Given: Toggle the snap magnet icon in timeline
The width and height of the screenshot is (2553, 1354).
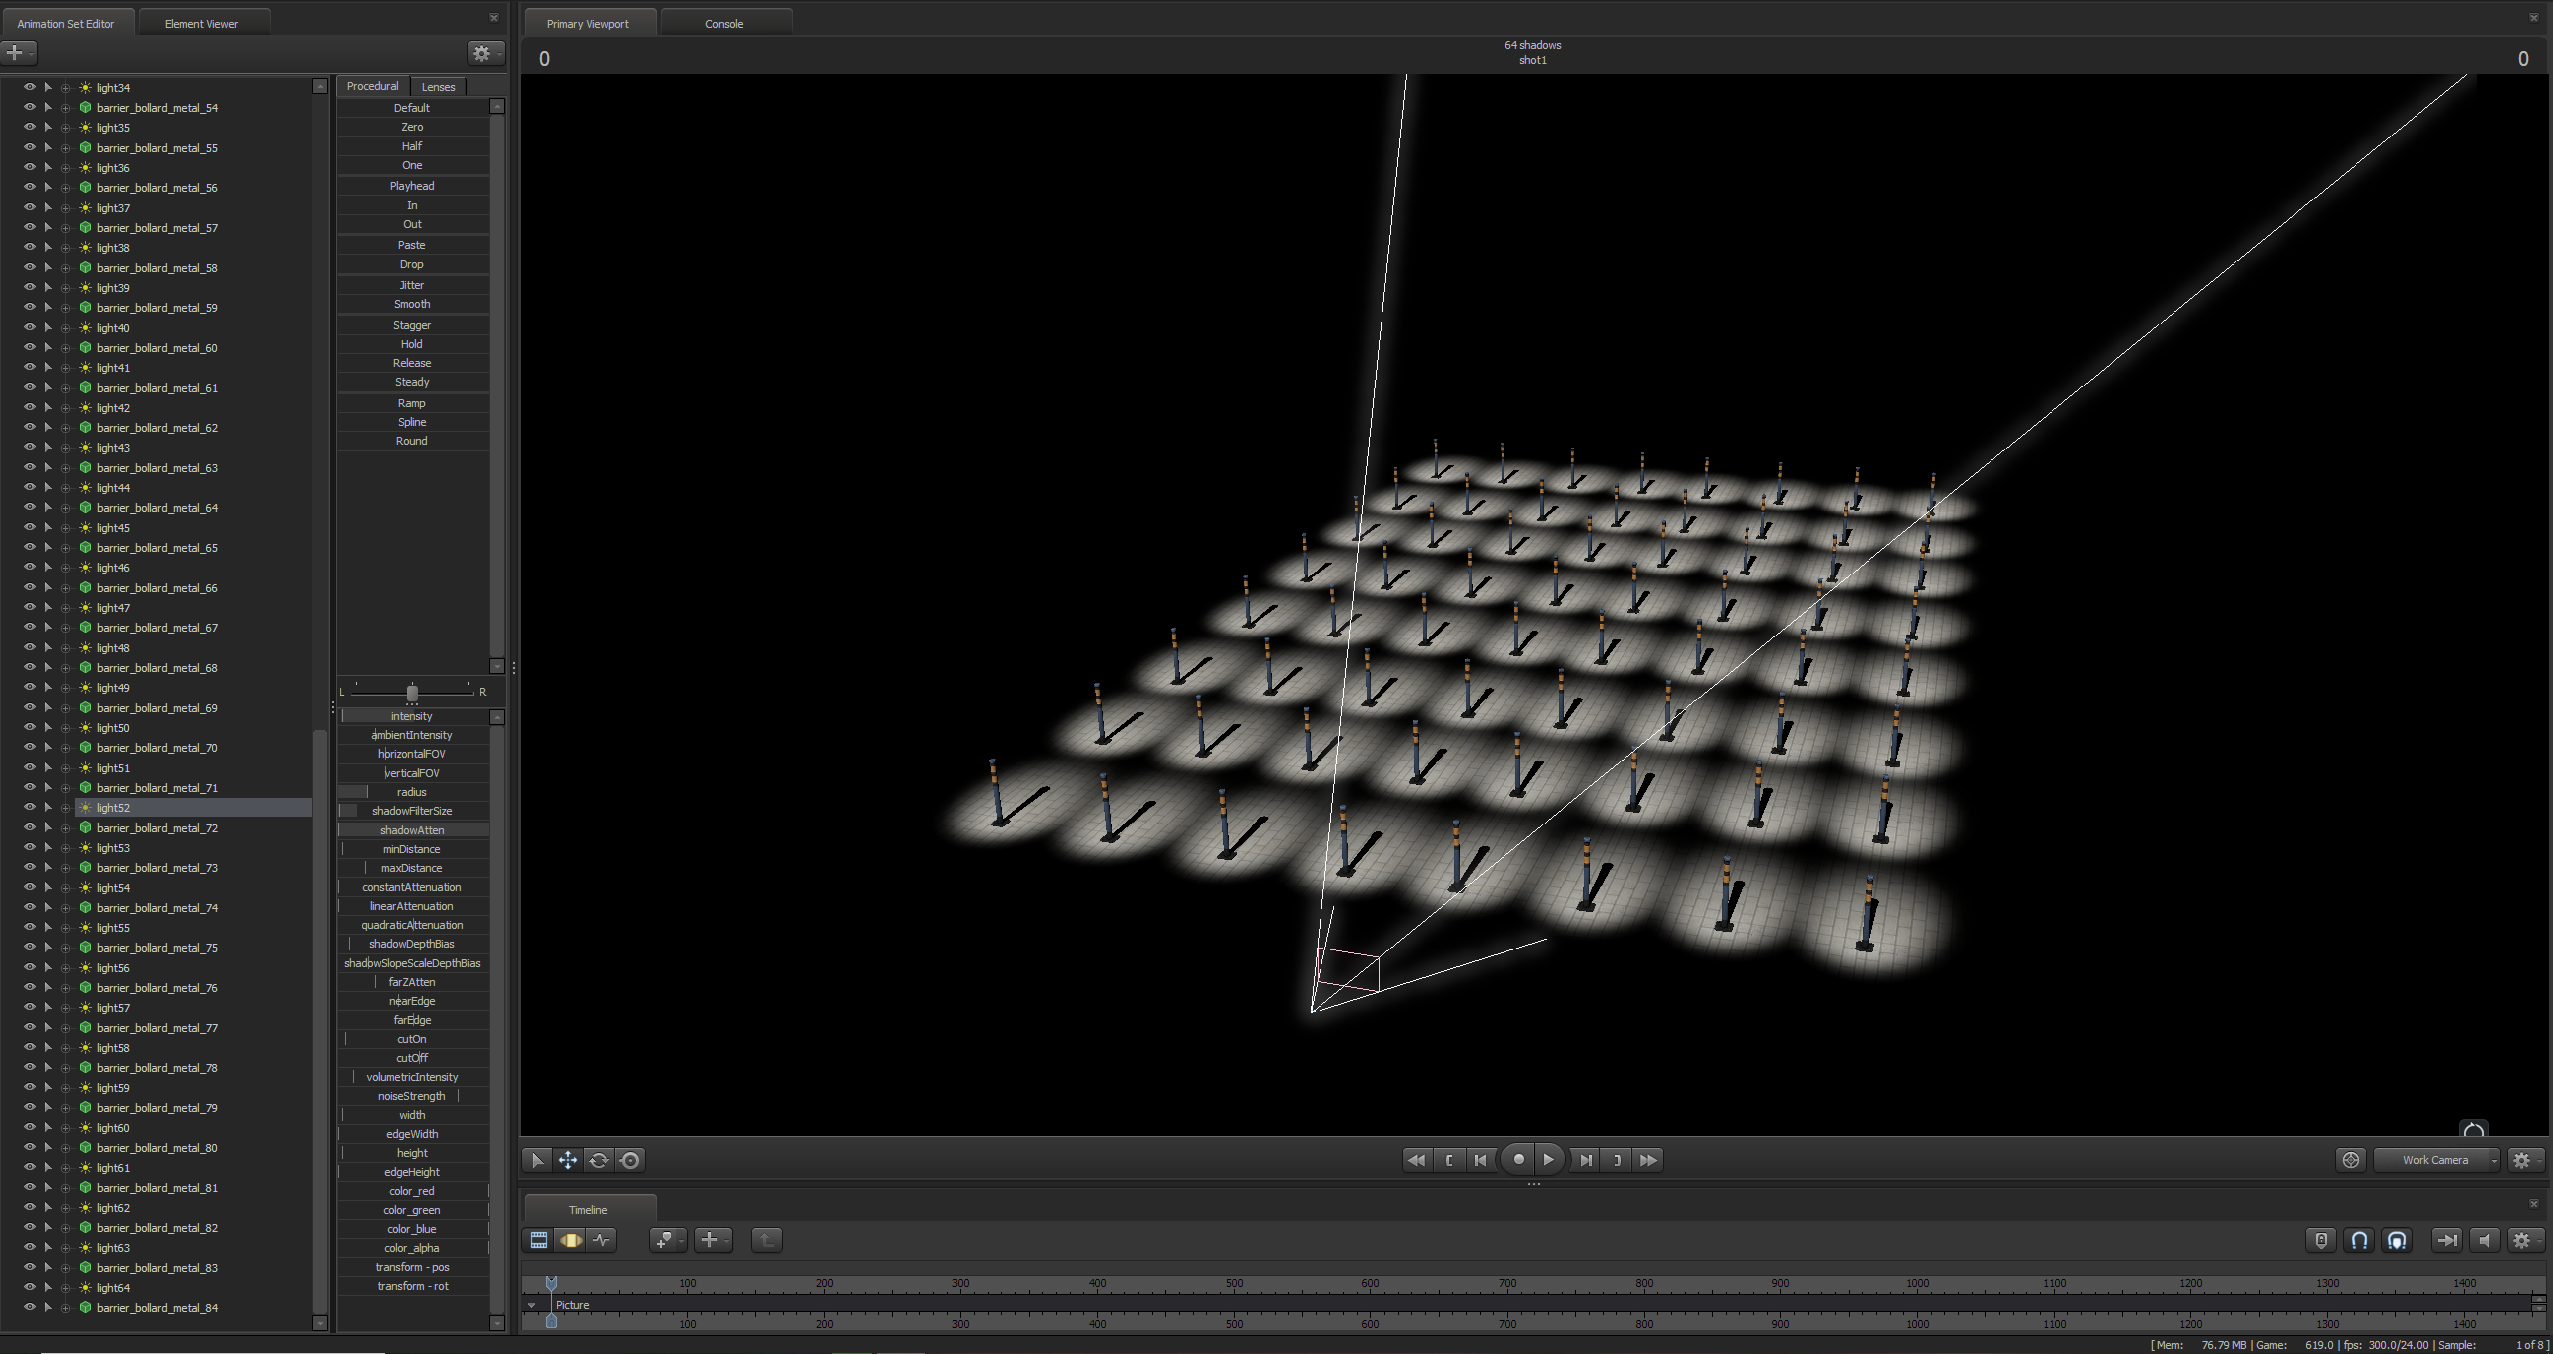Looking at the screenshot, I should pos(2359,1240).
